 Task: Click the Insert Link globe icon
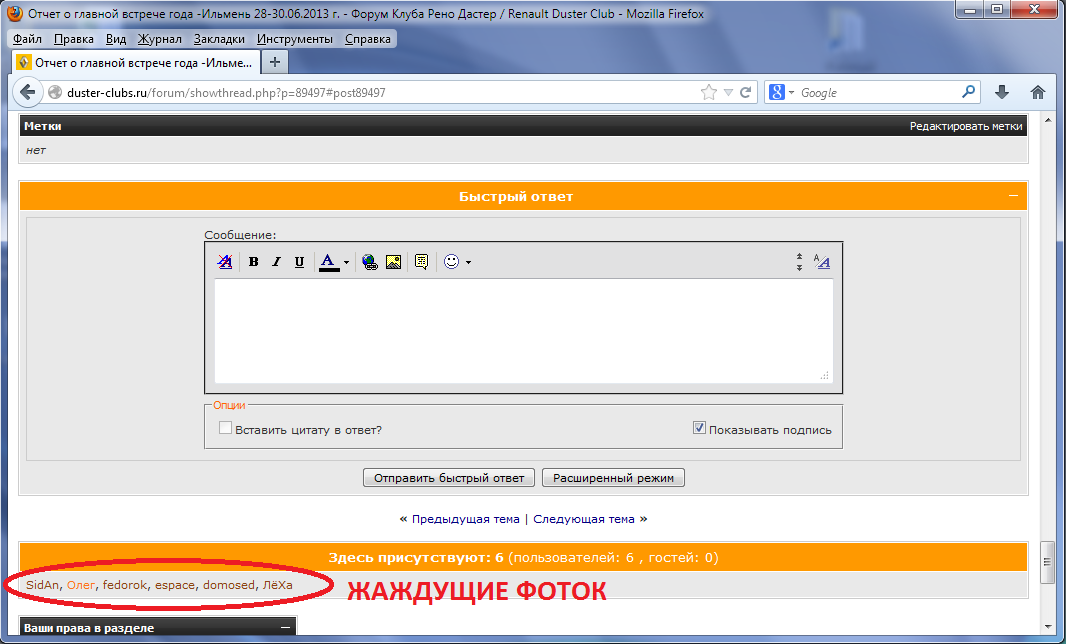tap(370, 262)
